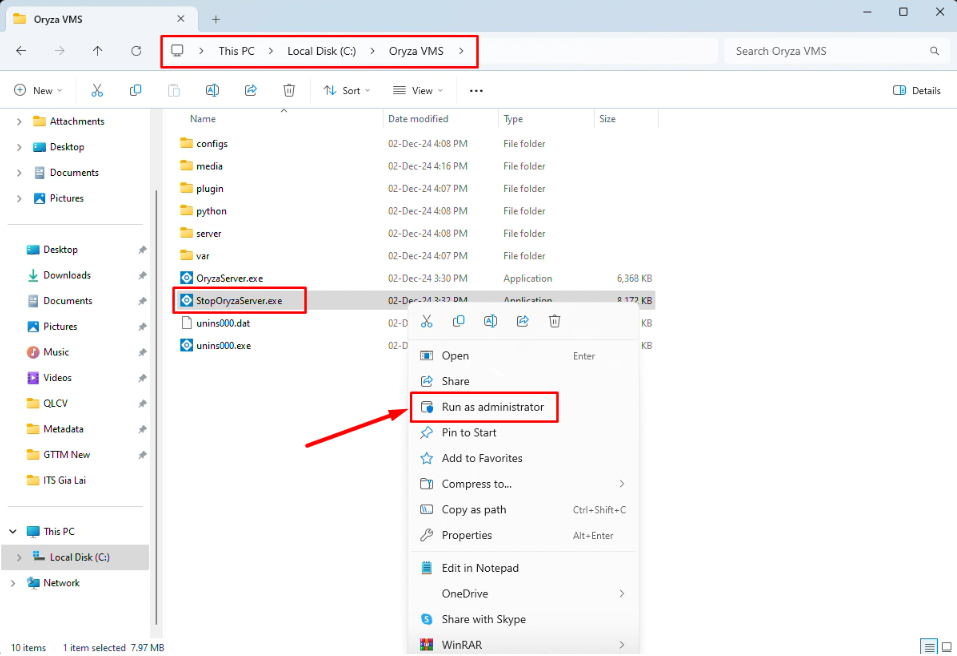
Task: Click the Paste icon in the toolbar
Action: pos(174,90)
